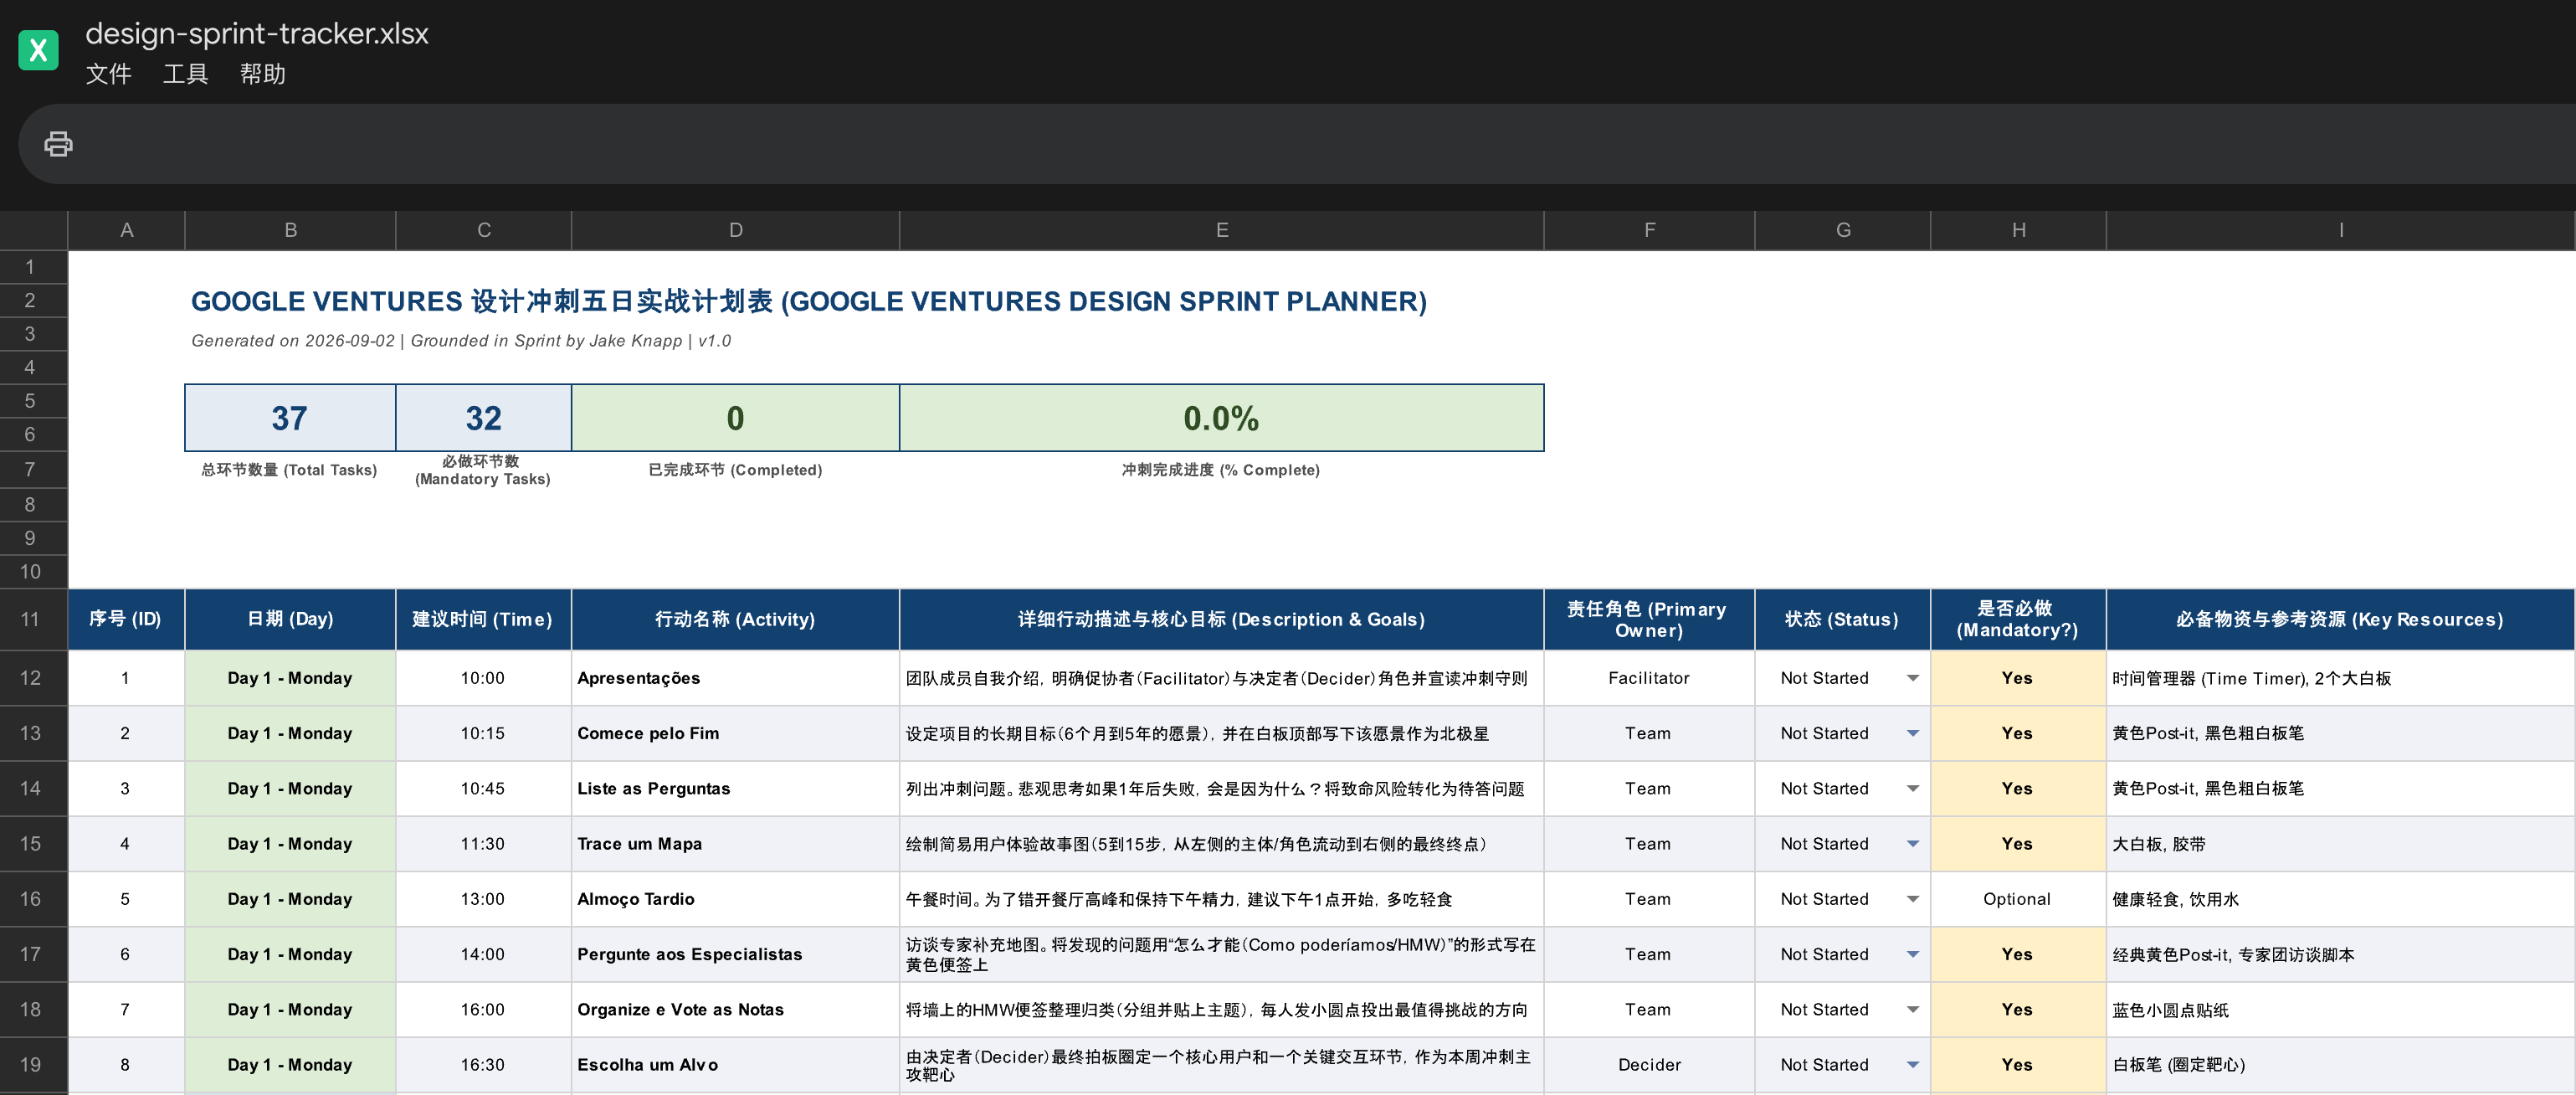
Task: Open Status dropdown for Almoço Tardio row
Action: pos(1912,899)
